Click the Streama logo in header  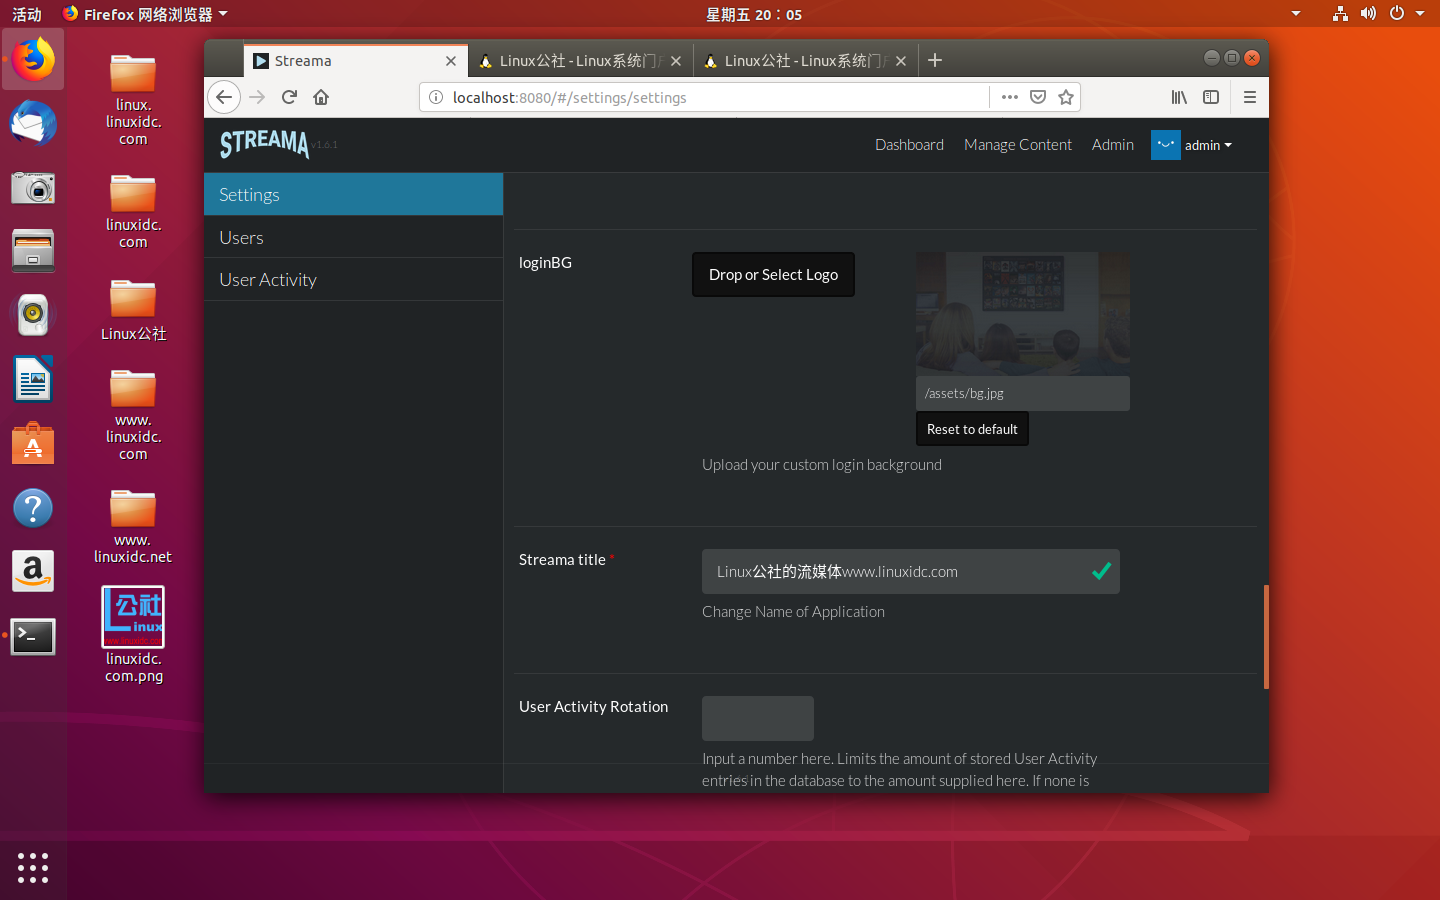pyautogui.click(x=265, y=144)
